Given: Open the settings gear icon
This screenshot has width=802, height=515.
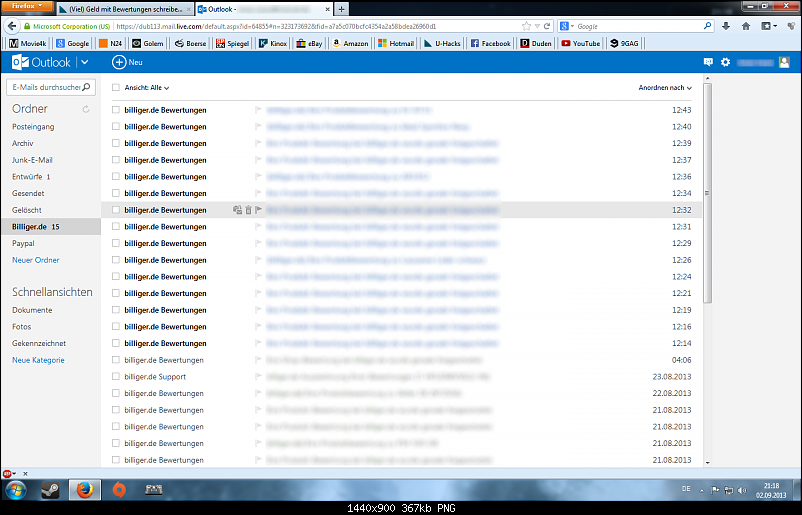Looking at the screenshot, I should pos(725,62).
